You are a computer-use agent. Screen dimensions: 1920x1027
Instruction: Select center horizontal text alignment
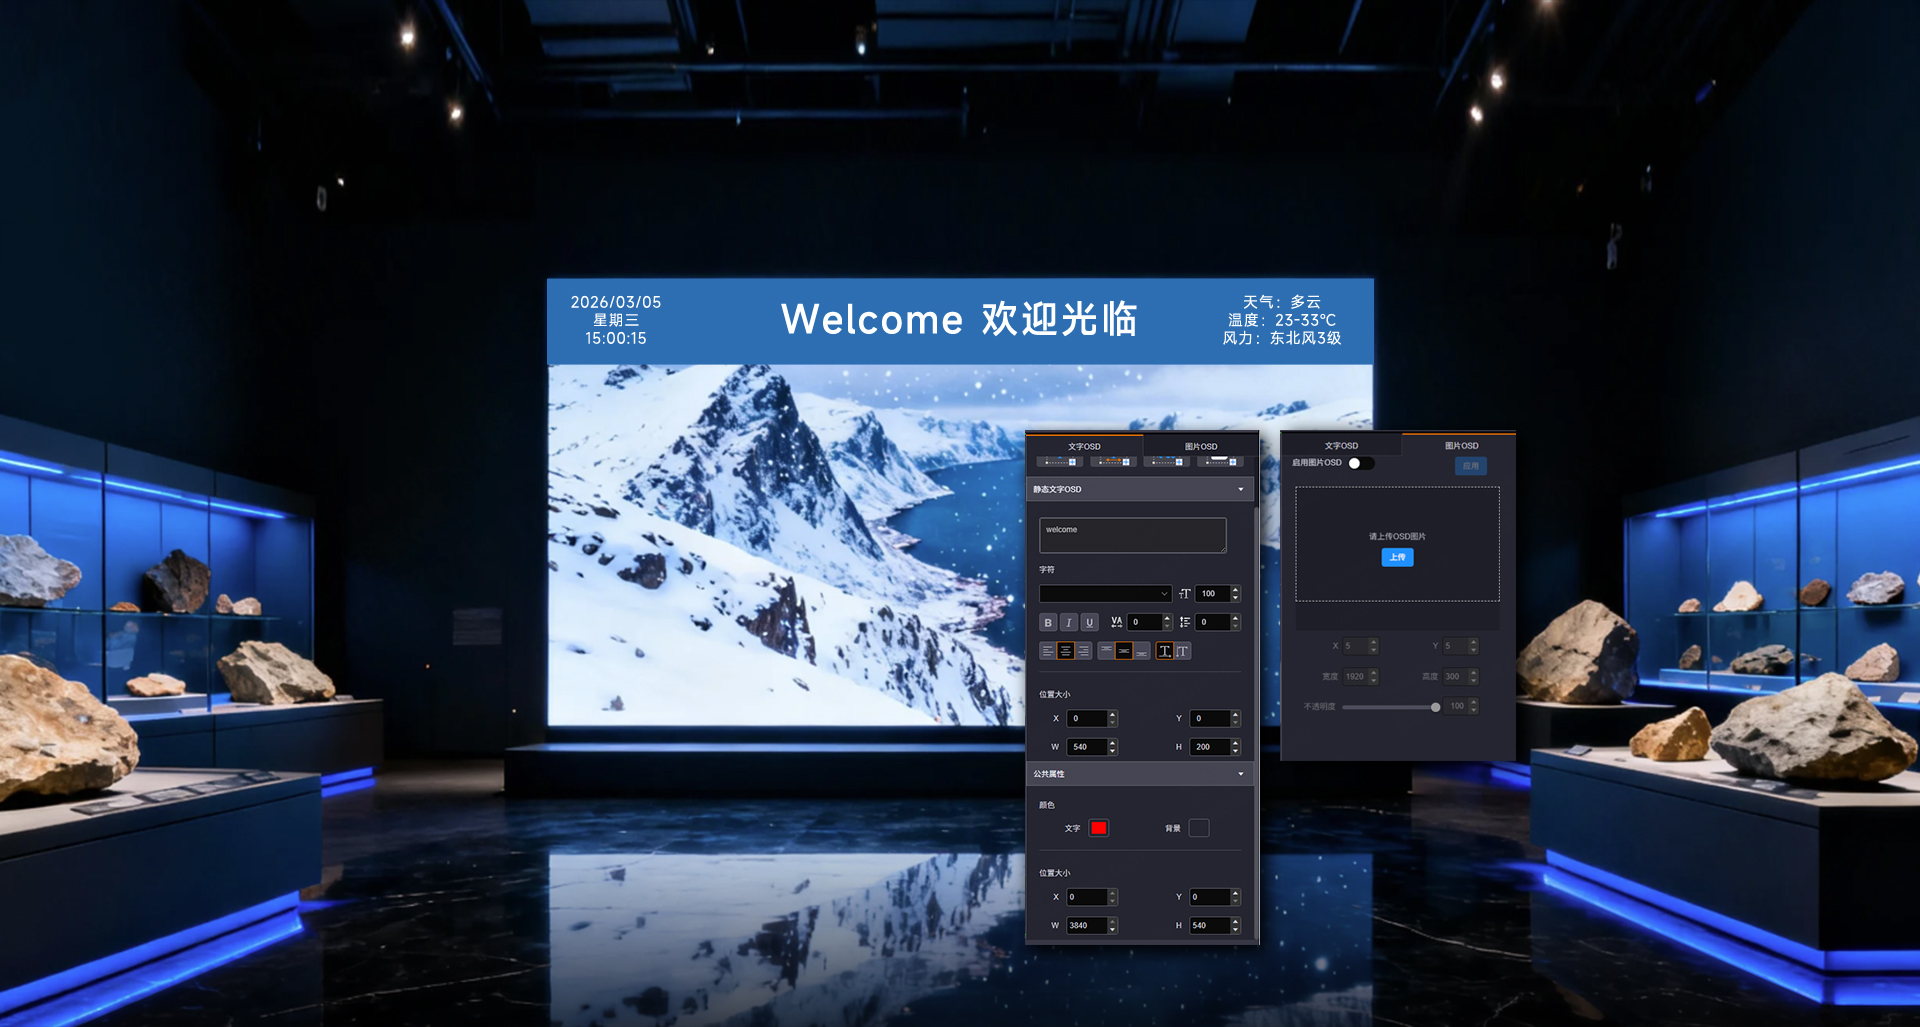pos(1066,651)
